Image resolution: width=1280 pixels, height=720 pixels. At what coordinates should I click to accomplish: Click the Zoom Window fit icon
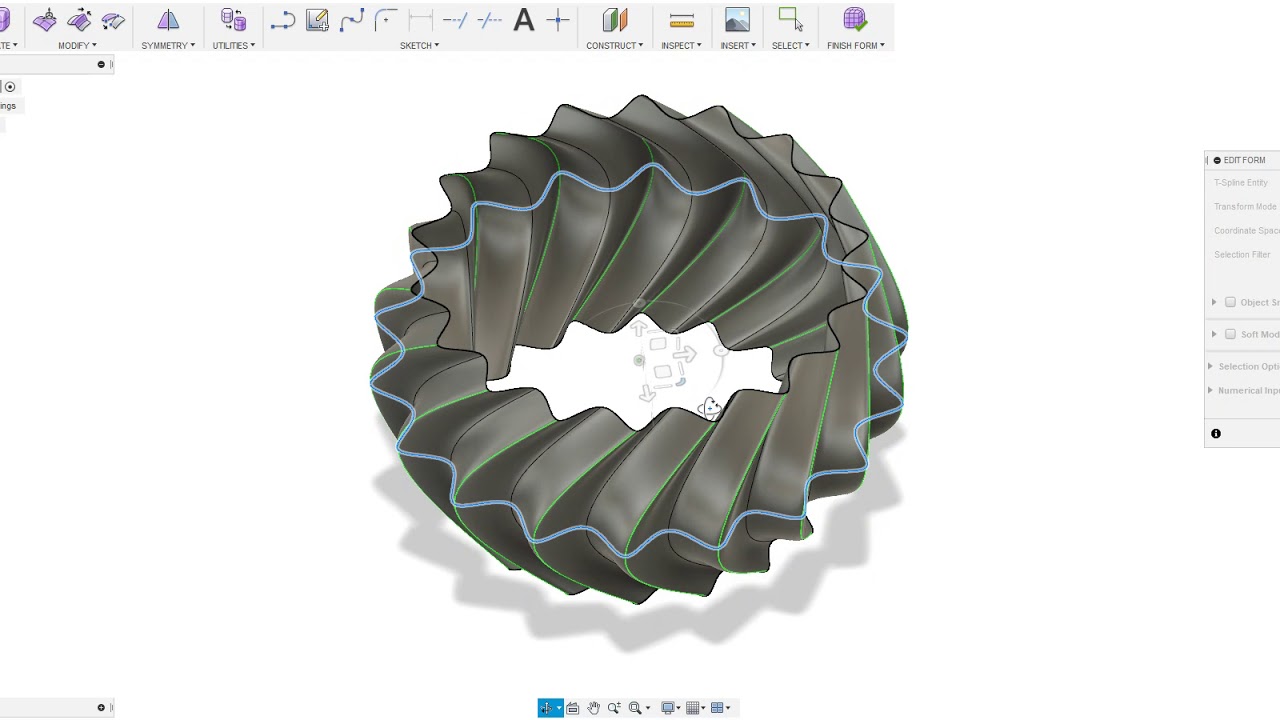[635, 708]
